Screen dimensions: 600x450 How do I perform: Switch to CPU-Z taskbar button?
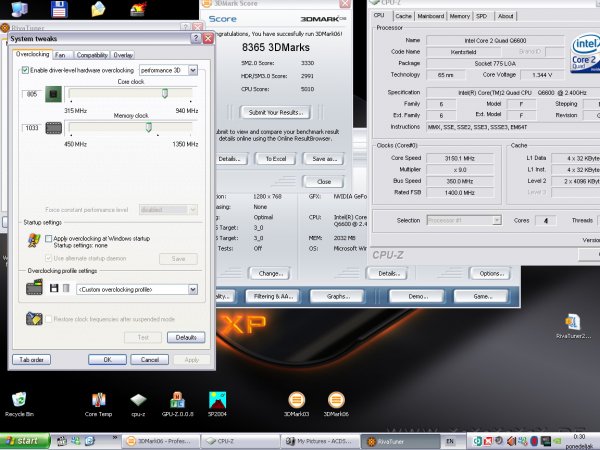[x=239, y=441]
